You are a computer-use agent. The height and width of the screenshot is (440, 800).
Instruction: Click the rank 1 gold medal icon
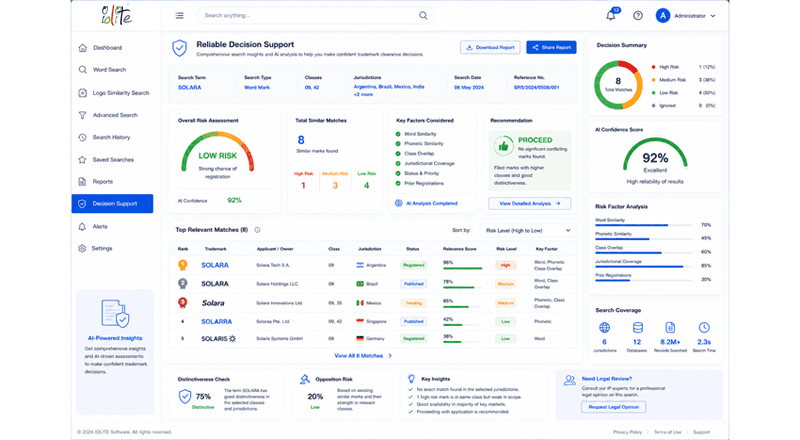pyautogui.click(x=183, y=265)
